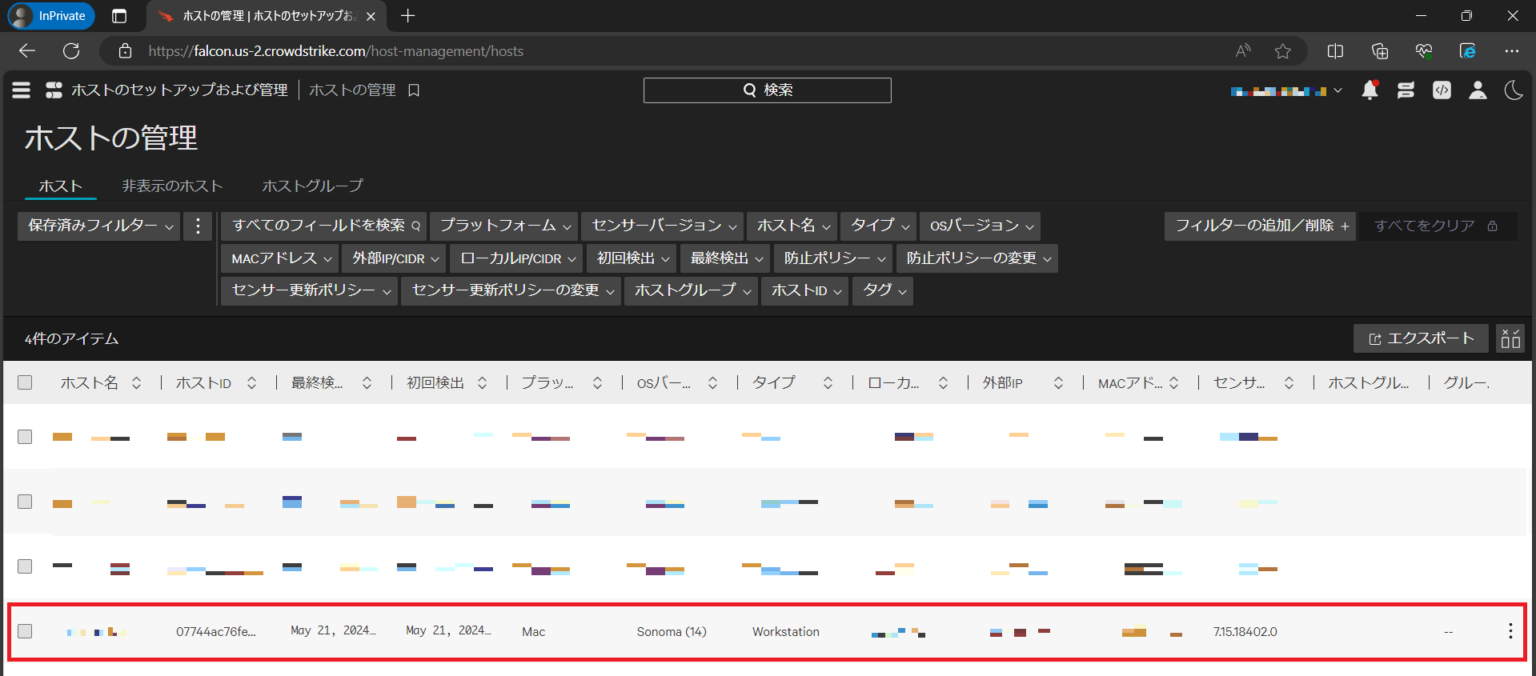Screen dimensions: 1536x676
Task: Open the hamburger navigation menu
Action: [21, 89]
